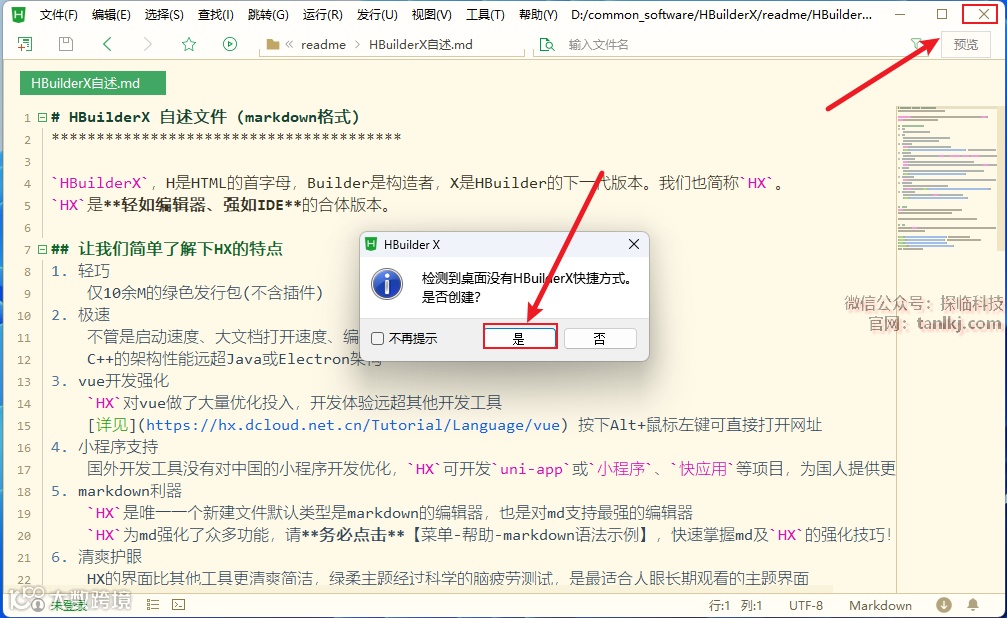
Task: Open the 查找(I) menu
Action: pyautogui.click(x=216, y=14)
